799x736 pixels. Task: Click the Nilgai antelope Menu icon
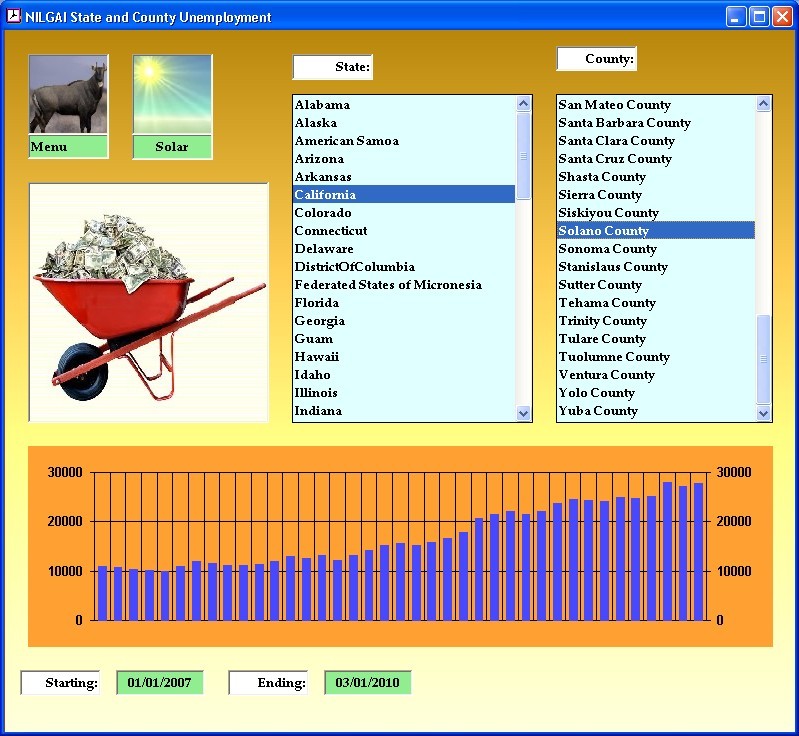tap(68, 95)
